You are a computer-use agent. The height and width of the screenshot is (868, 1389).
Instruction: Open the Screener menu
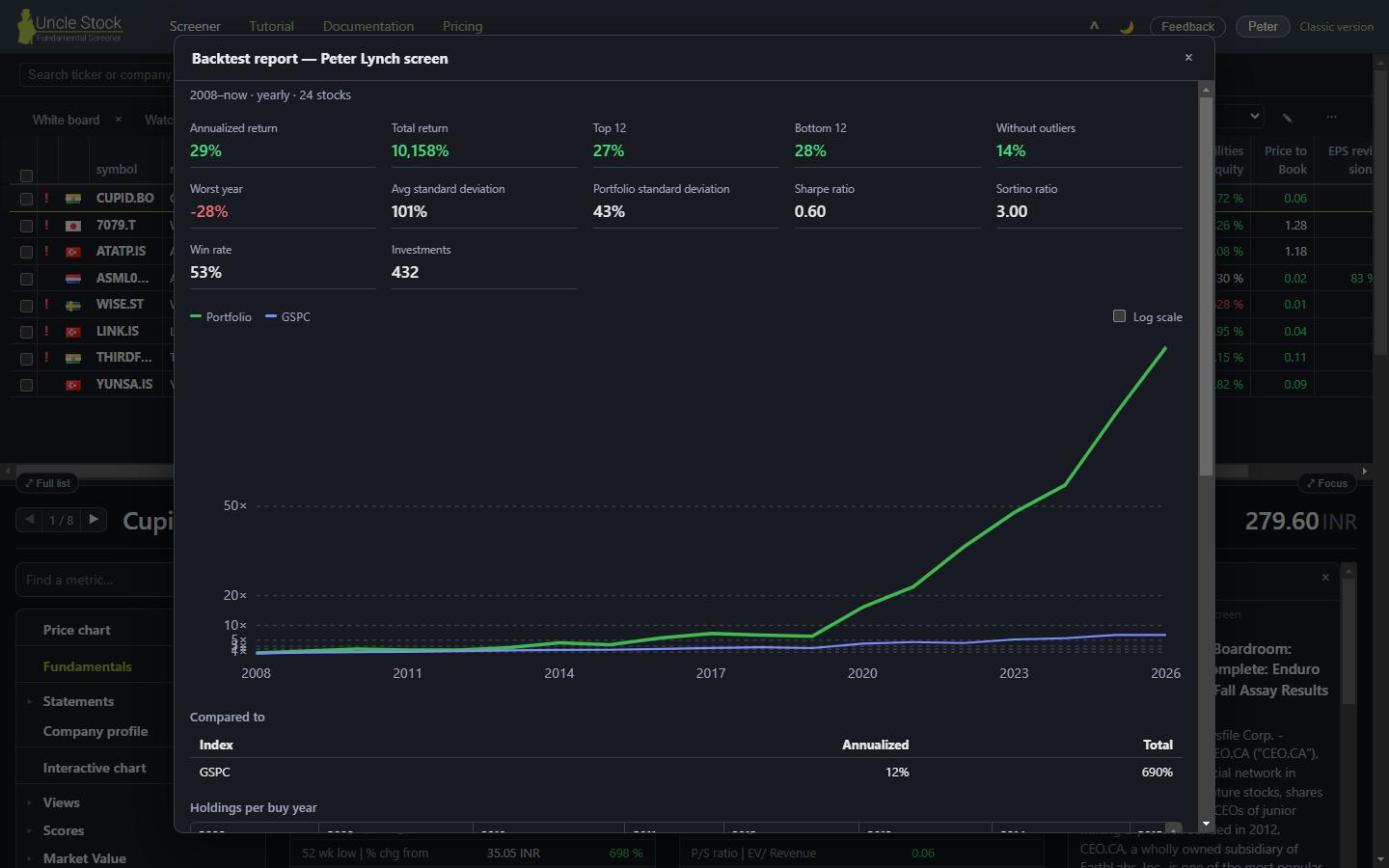[x=195, y=26]
